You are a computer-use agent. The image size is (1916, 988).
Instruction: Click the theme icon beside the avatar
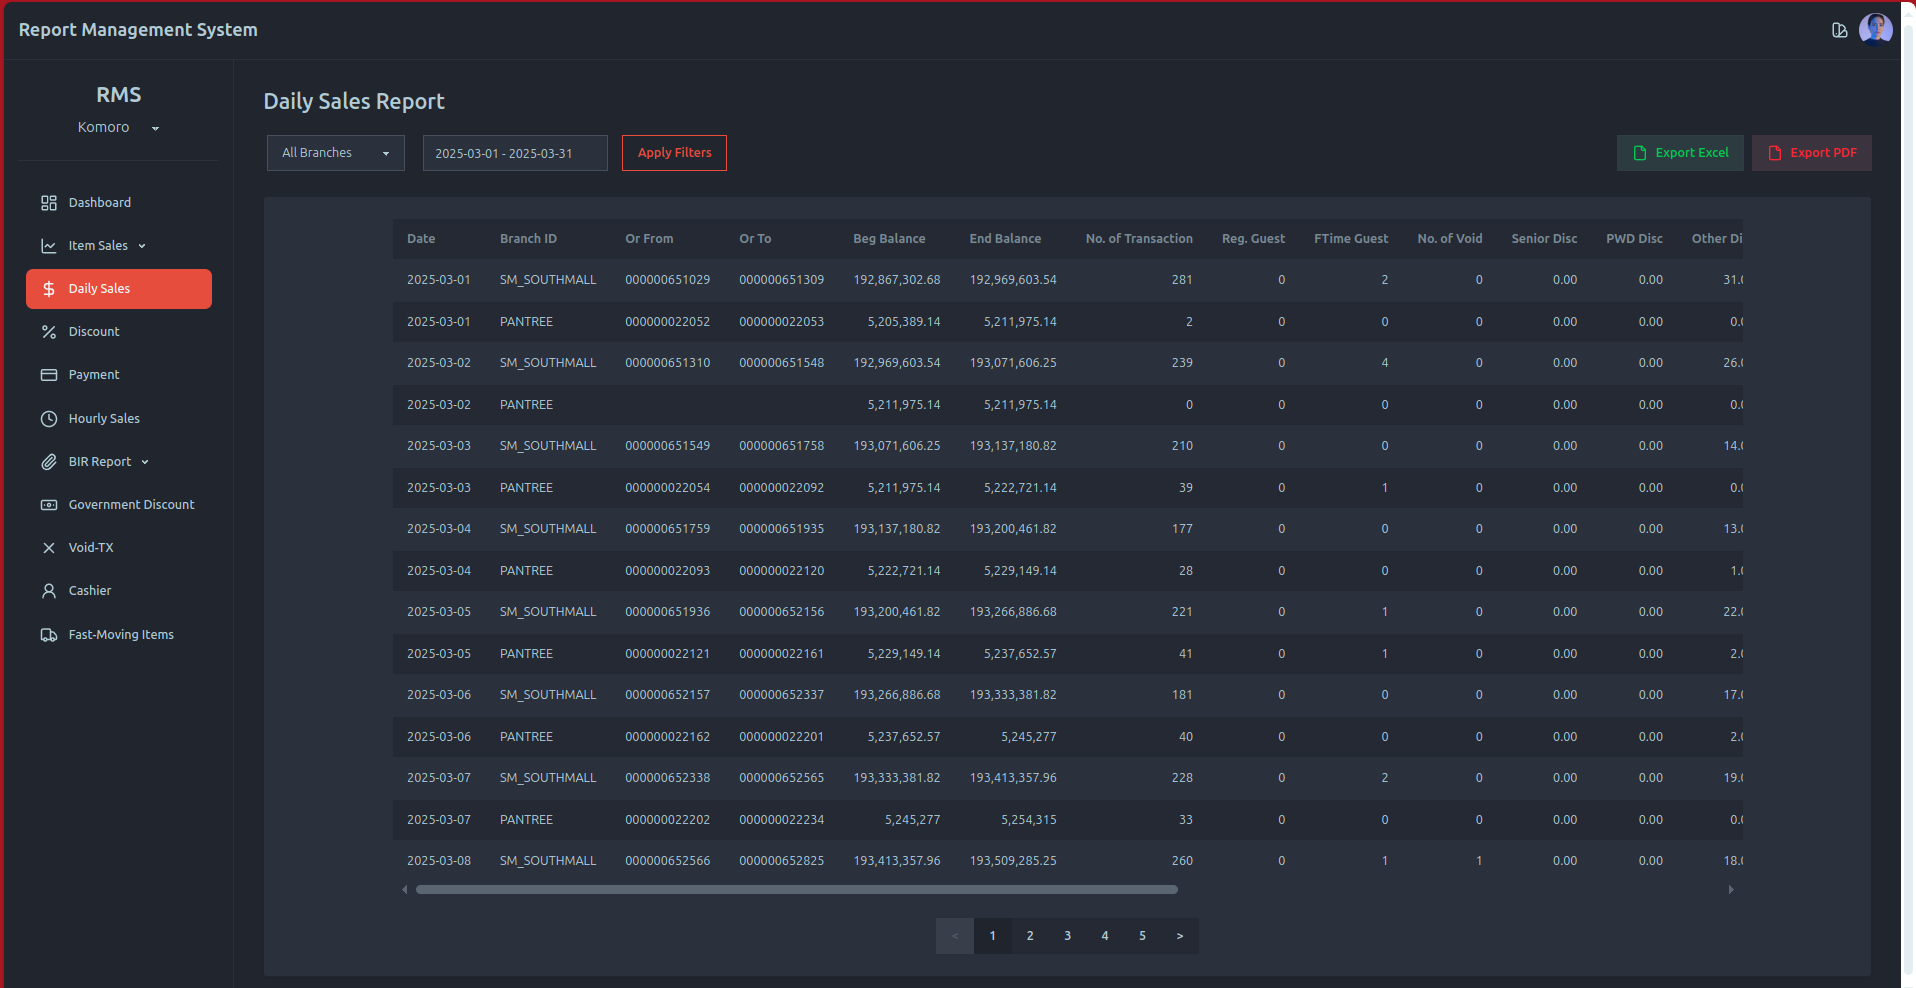click(x=1839, y=30)
